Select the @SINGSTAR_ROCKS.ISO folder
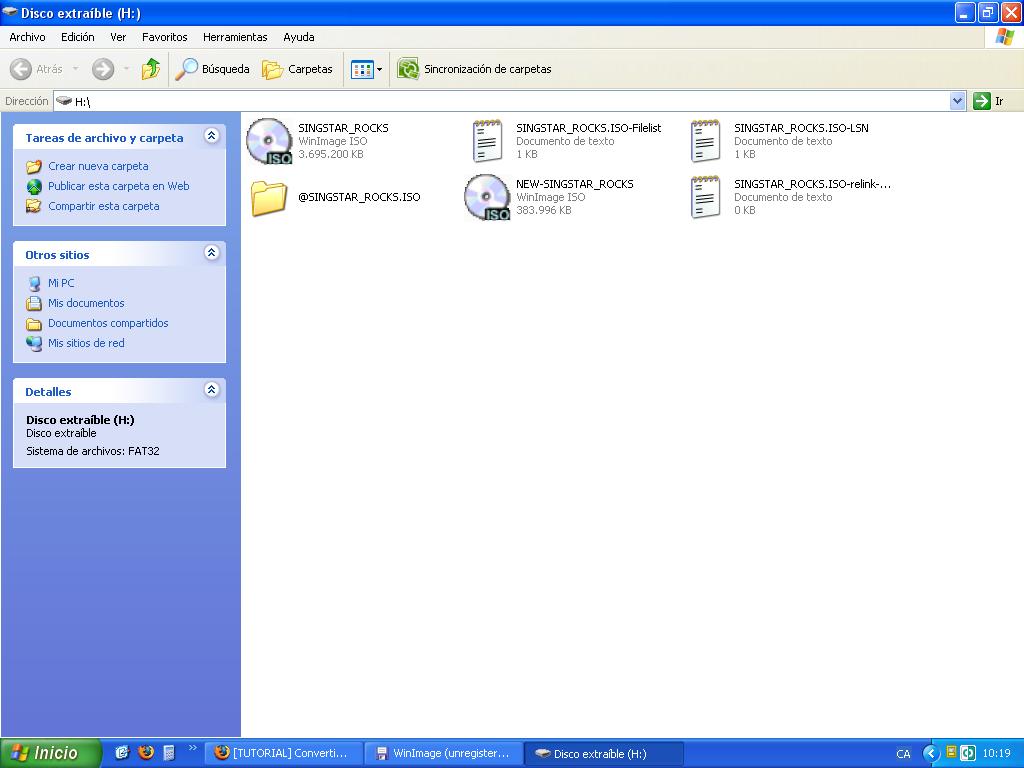1024x768 pixels. [269, 197]
